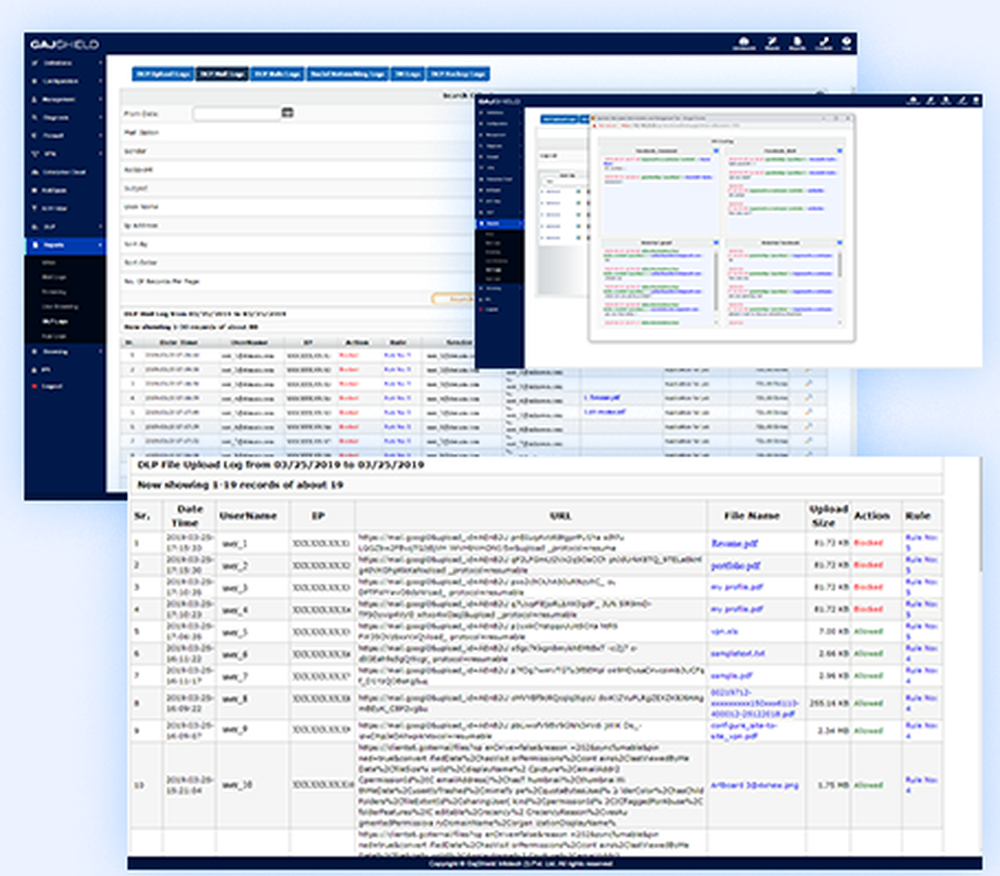Open the portfolio.pdf file link
Screen dimensions: 1000x876
pos(735,566)
